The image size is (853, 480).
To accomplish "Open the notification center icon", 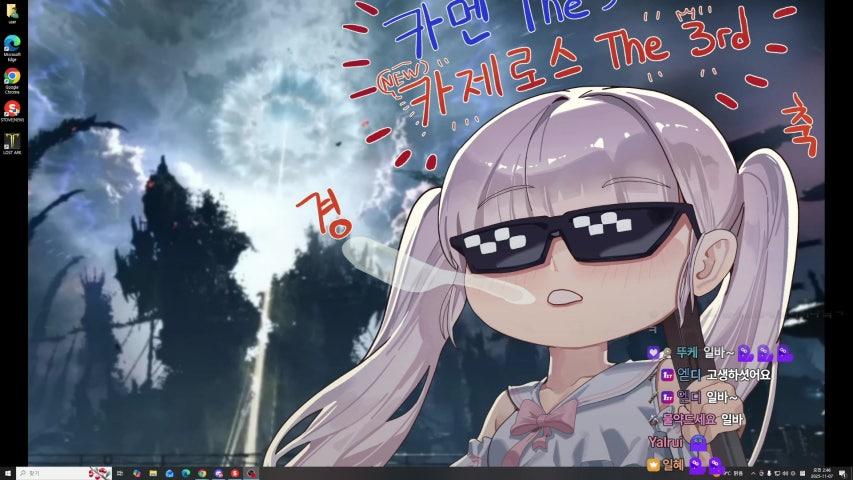I will coord(842,473).
